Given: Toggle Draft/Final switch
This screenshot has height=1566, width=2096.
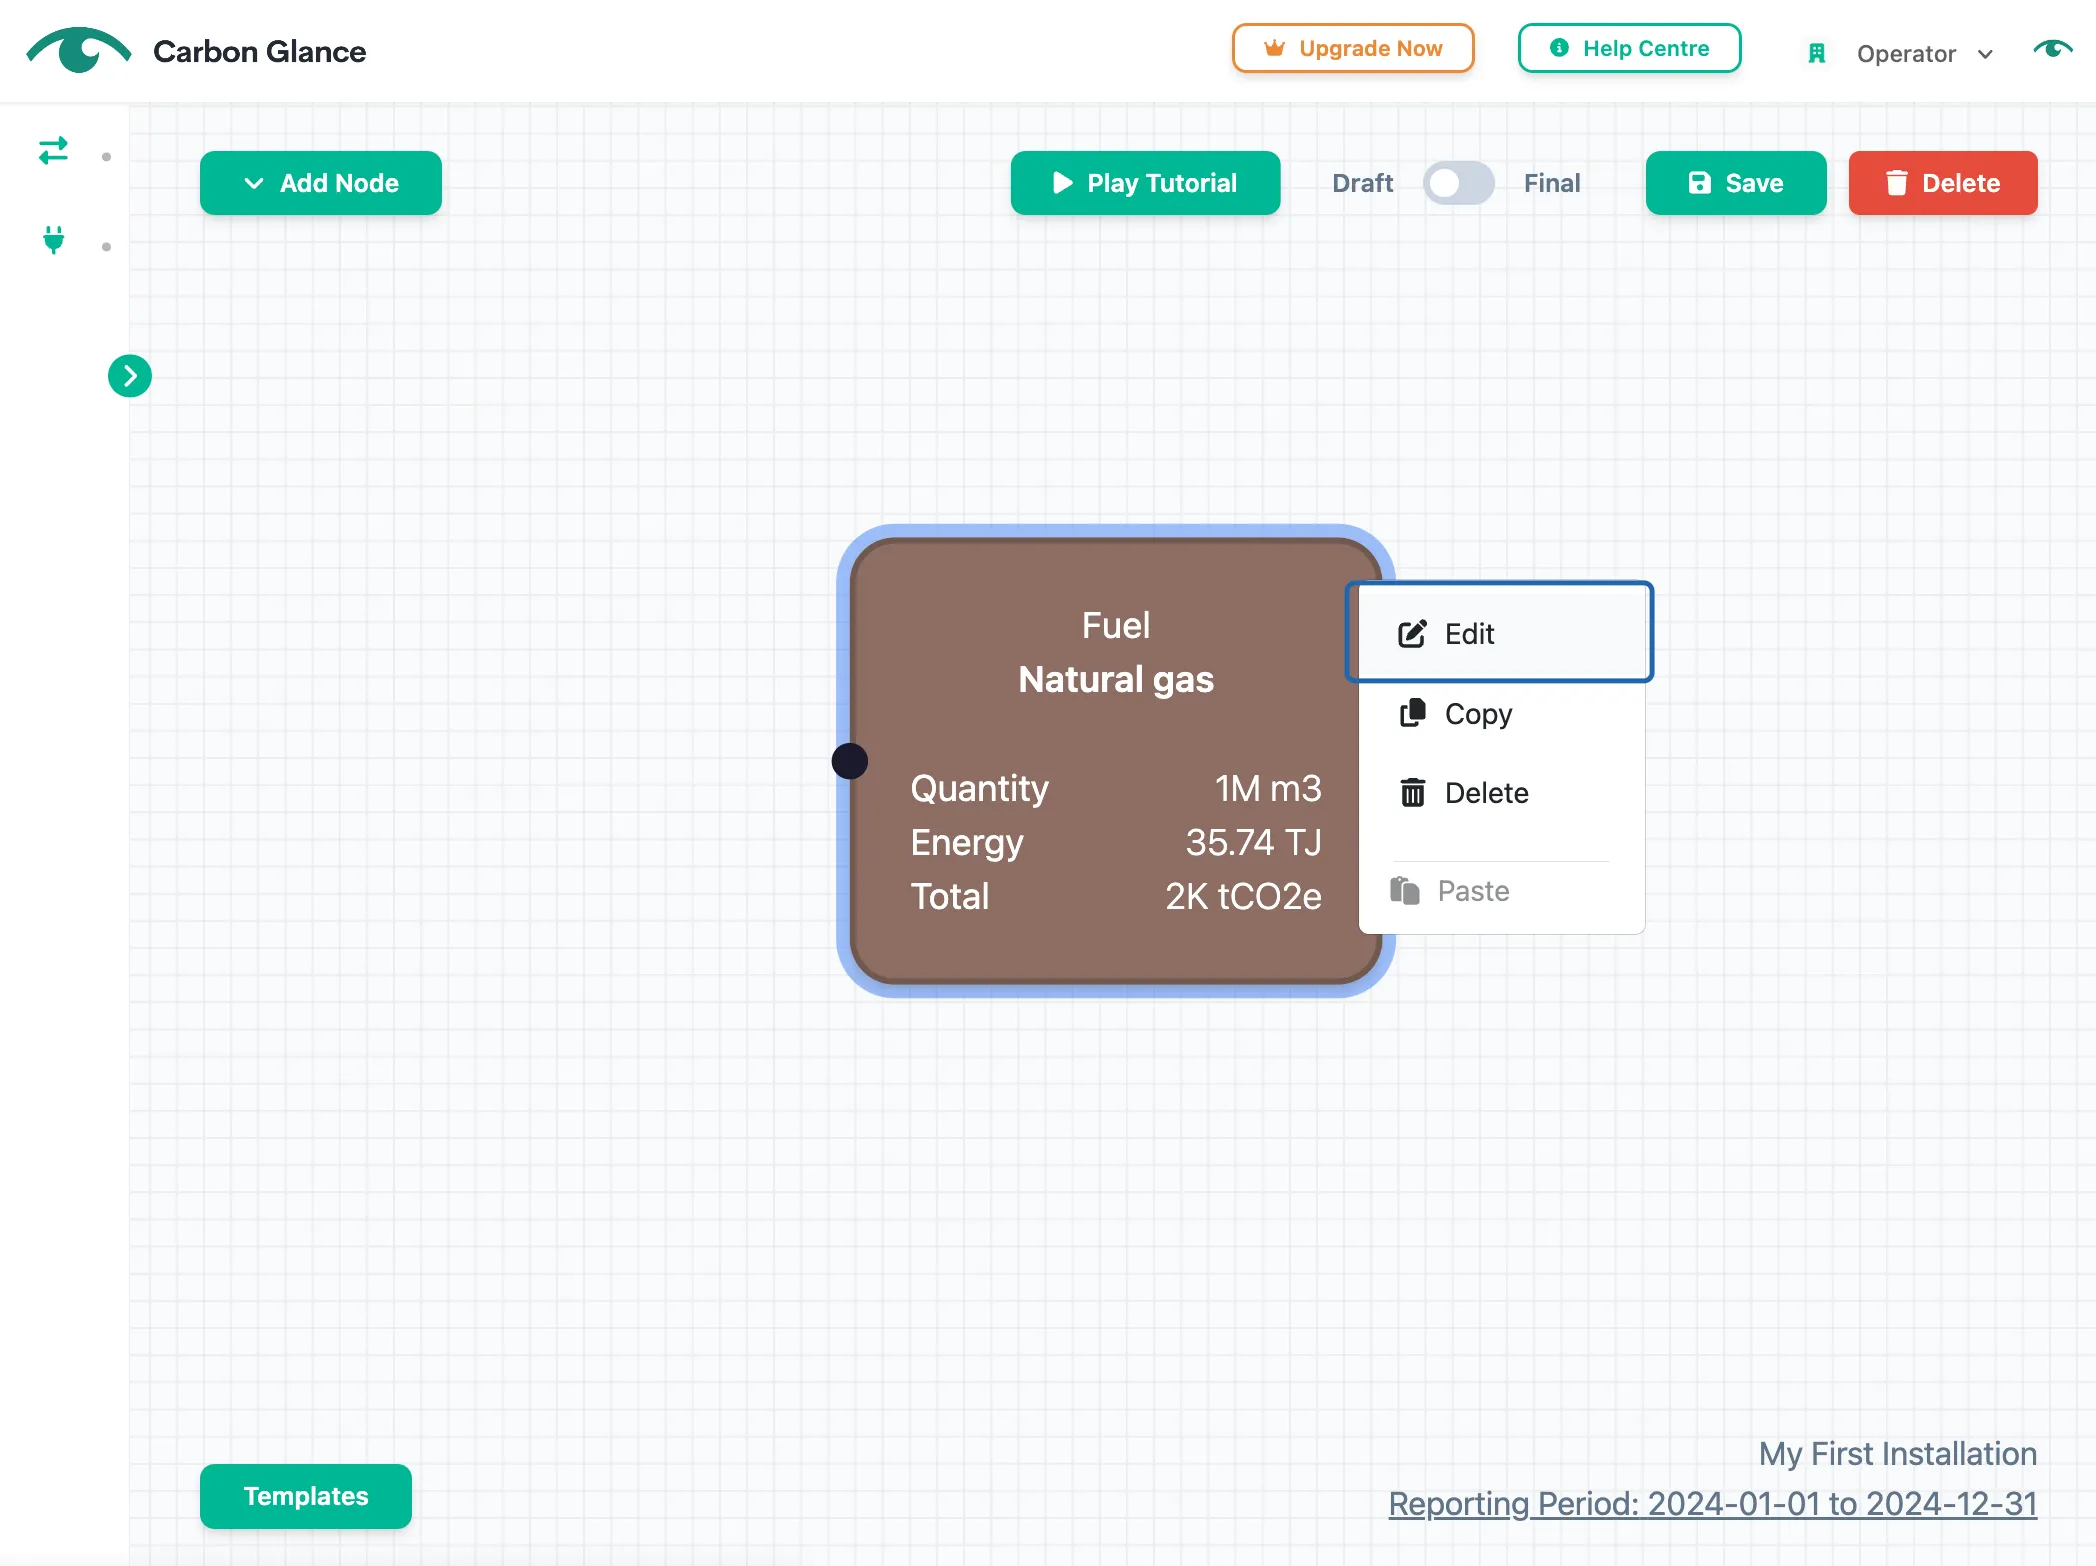Looking at the screenshot, I should click(x=1459, y=183).
